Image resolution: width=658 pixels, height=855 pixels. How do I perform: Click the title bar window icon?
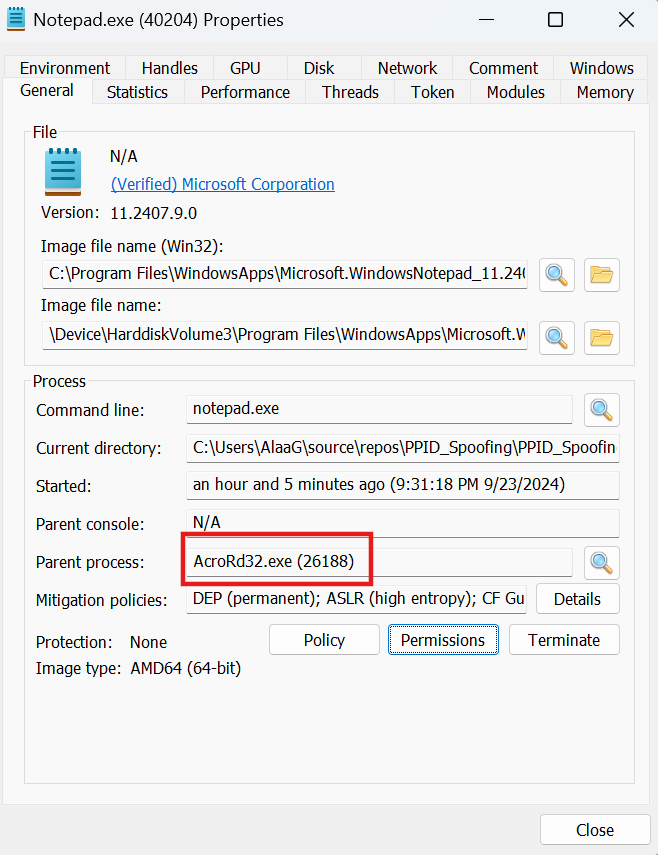click(x=16, y=19)
